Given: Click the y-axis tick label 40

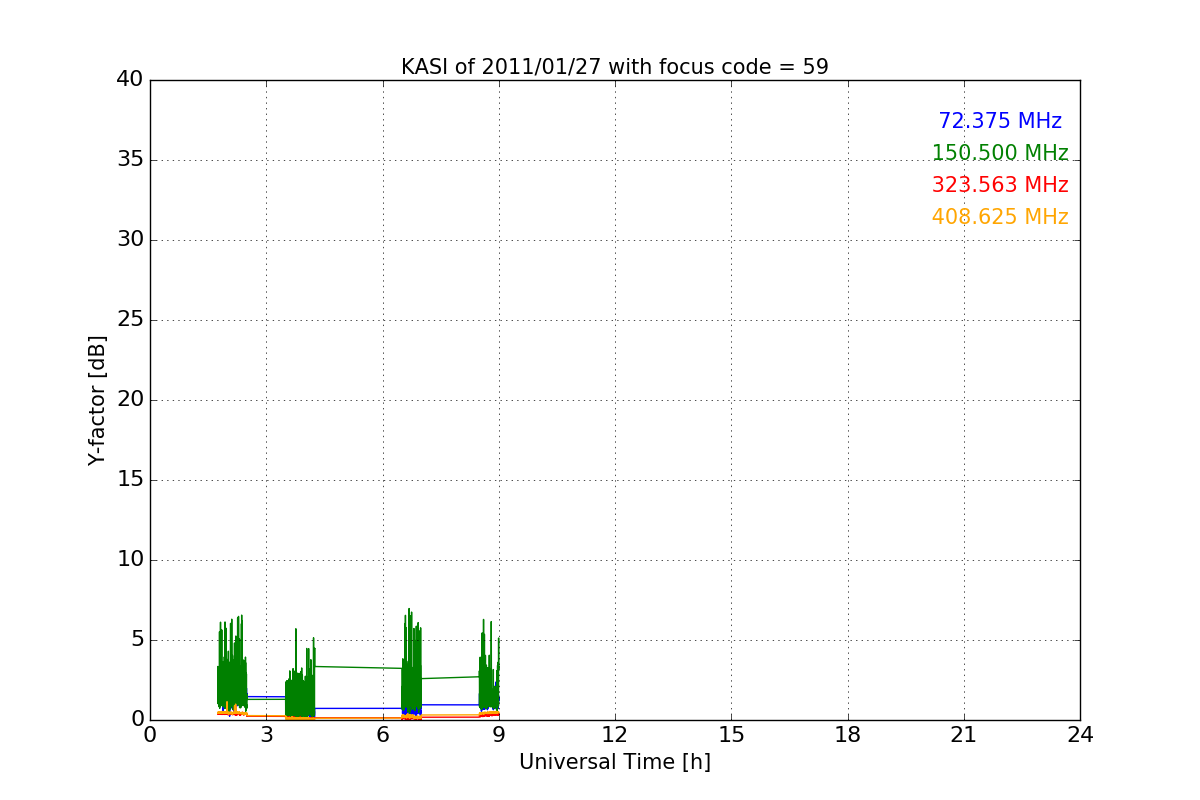Looking at the screenshot, I should click(130, 80).
